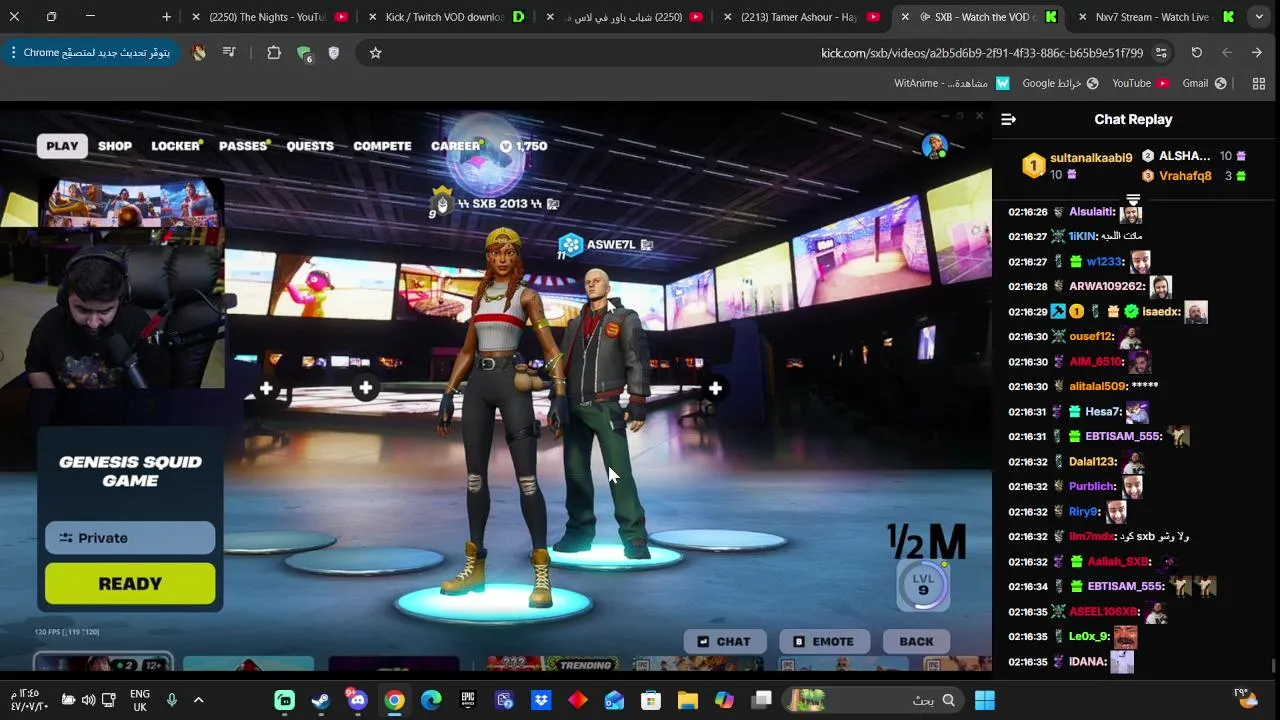Open Microsoft Store from taskbar
The width and height of the screenshot is (1280, 720).
tap(651, 700)
